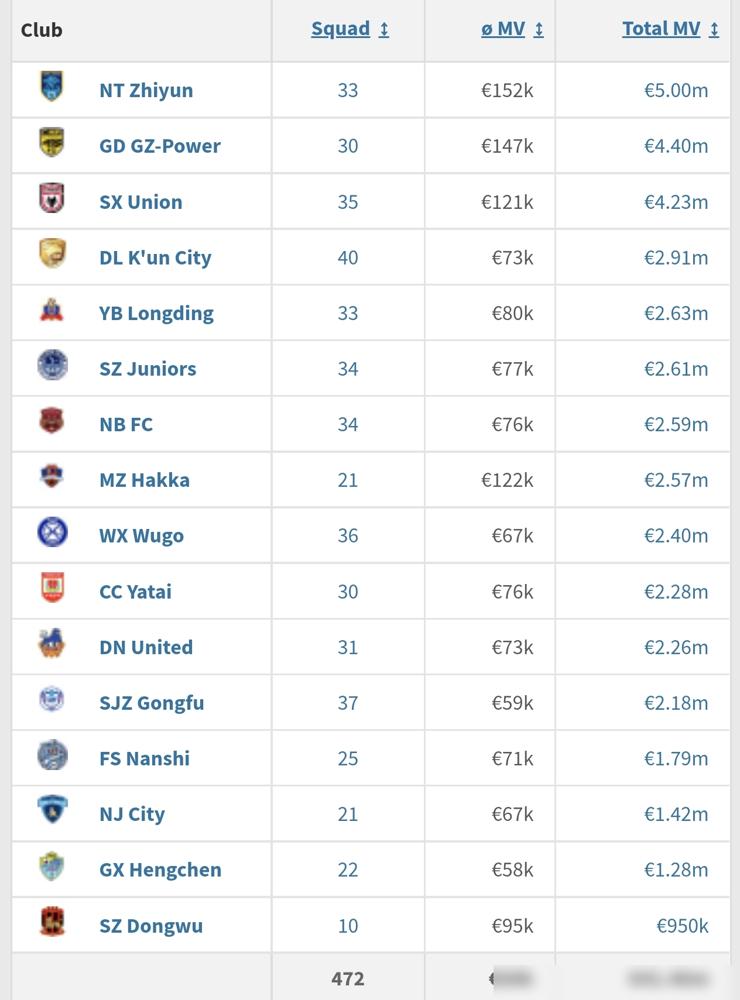Click GX Hengchen total value €1.28m
Screen dimensions: 740x1000
(676, 870)
